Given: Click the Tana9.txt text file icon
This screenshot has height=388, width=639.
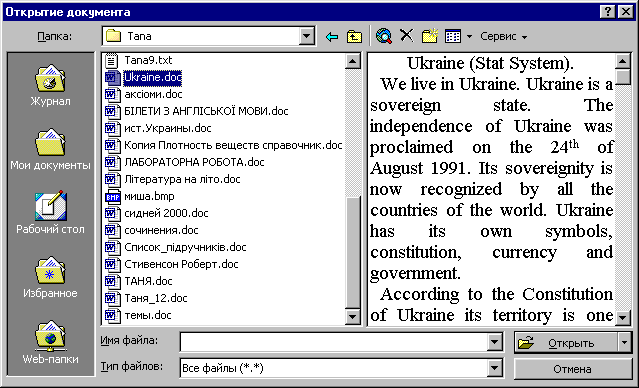Looking at the screenshot, I should coord(112,60).
